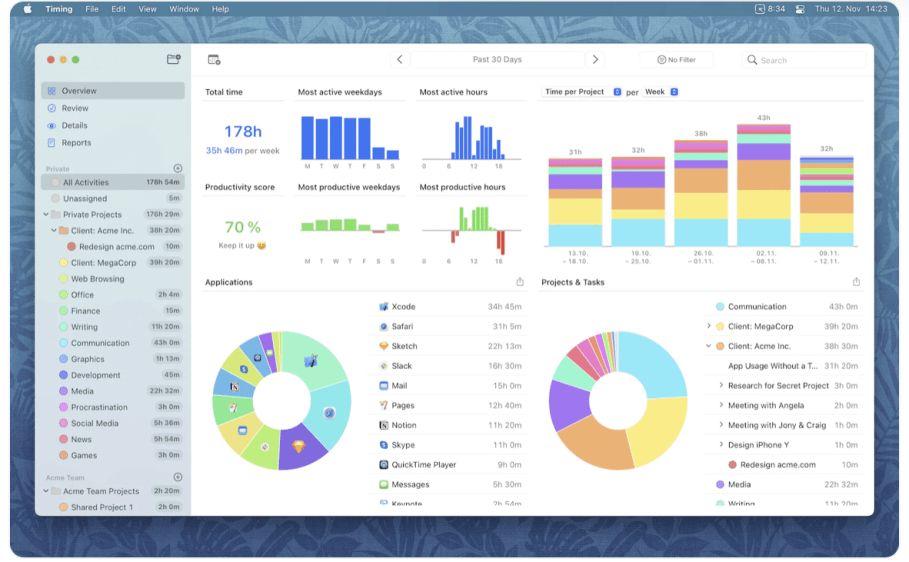Screen dimensions: 909x562
Task: Click the share icon beside Projects & Tasks
Action: (856, 282)
